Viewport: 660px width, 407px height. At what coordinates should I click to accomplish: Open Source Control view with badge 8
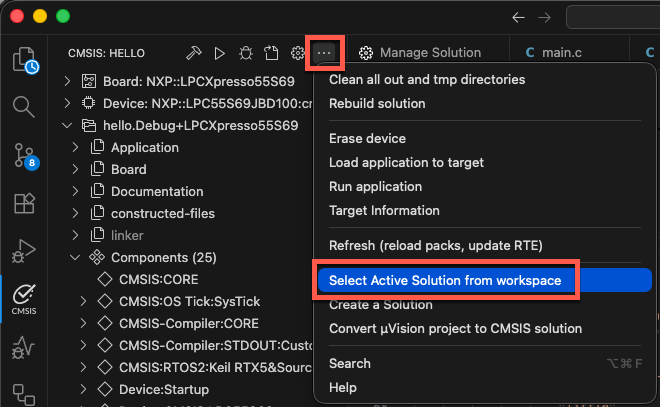(24, 154)
